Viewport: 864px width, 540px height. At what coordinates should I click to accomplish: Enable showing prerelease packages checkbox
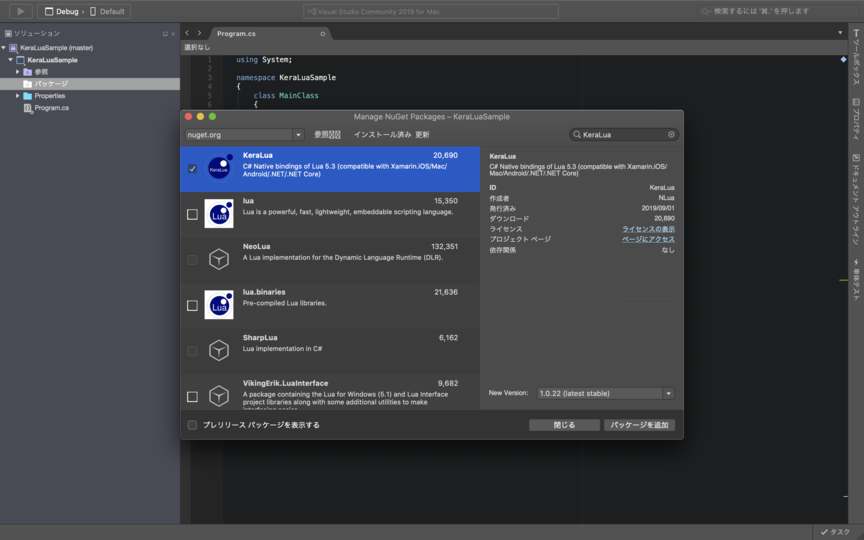pos(192,425)
